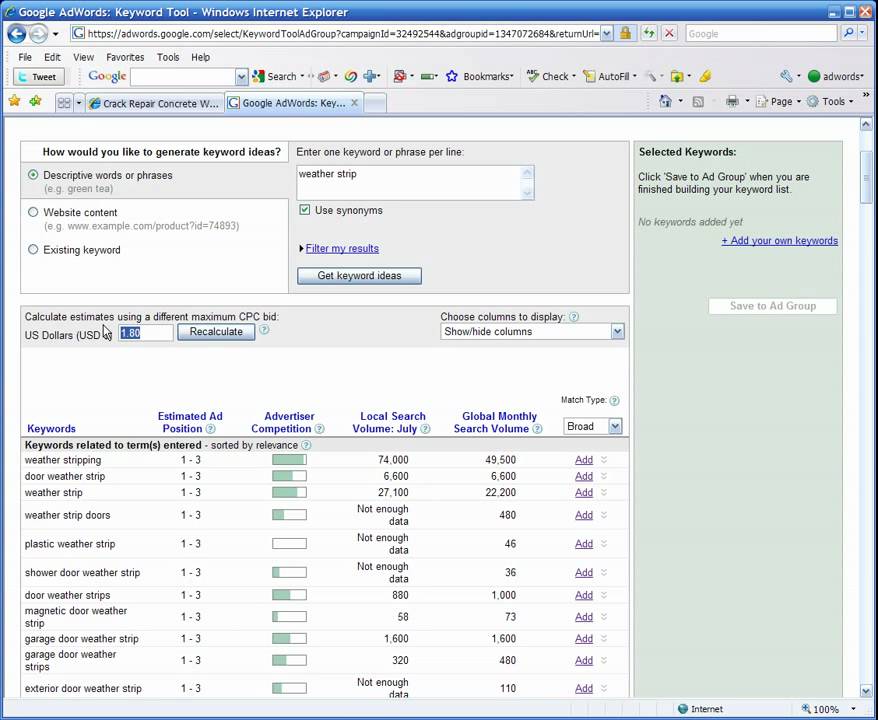Click the AutoFill toolbar icon
This screenshot has height=720, width=878.
coord(589,76)
